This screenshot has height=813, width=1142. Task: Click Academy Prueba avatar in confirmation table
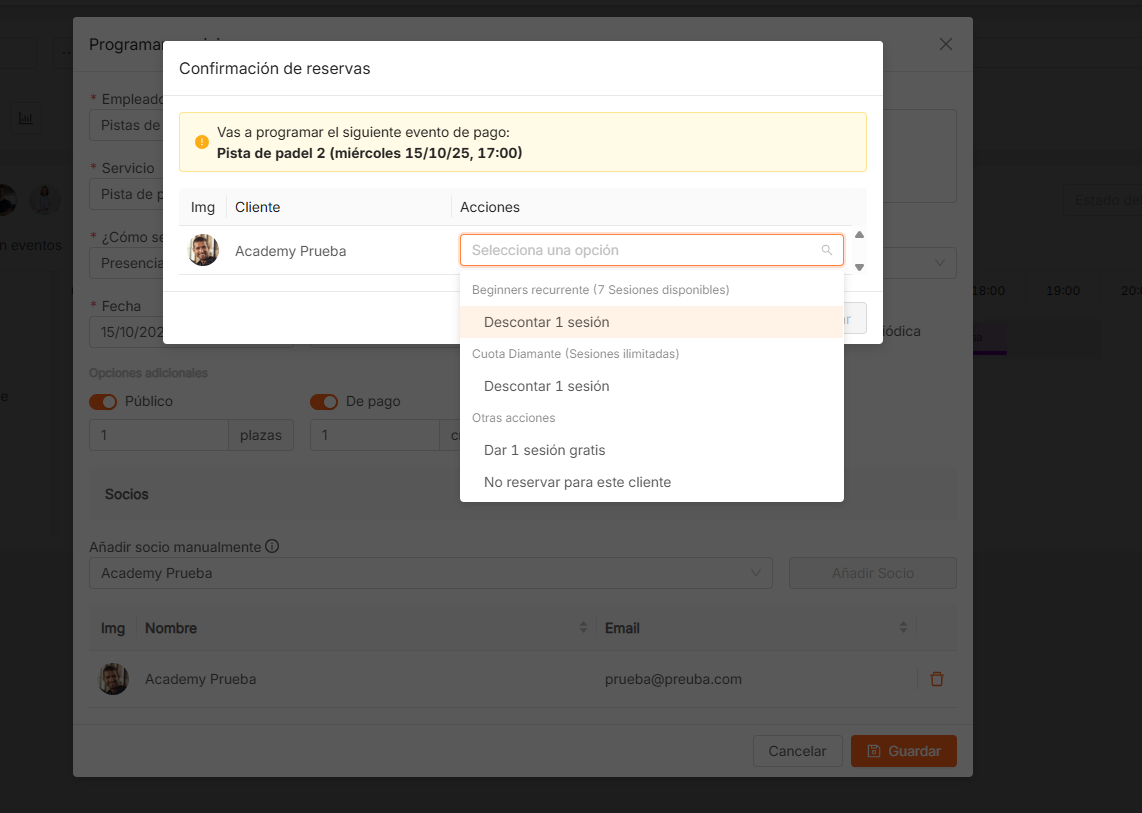coord(203,250)
